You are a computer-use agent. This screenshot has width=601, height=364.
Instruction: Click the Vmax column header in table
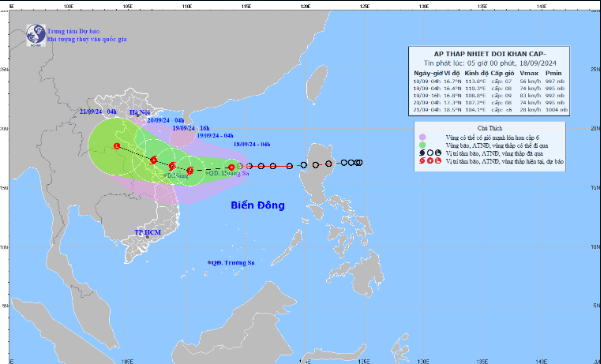(529, 73)
